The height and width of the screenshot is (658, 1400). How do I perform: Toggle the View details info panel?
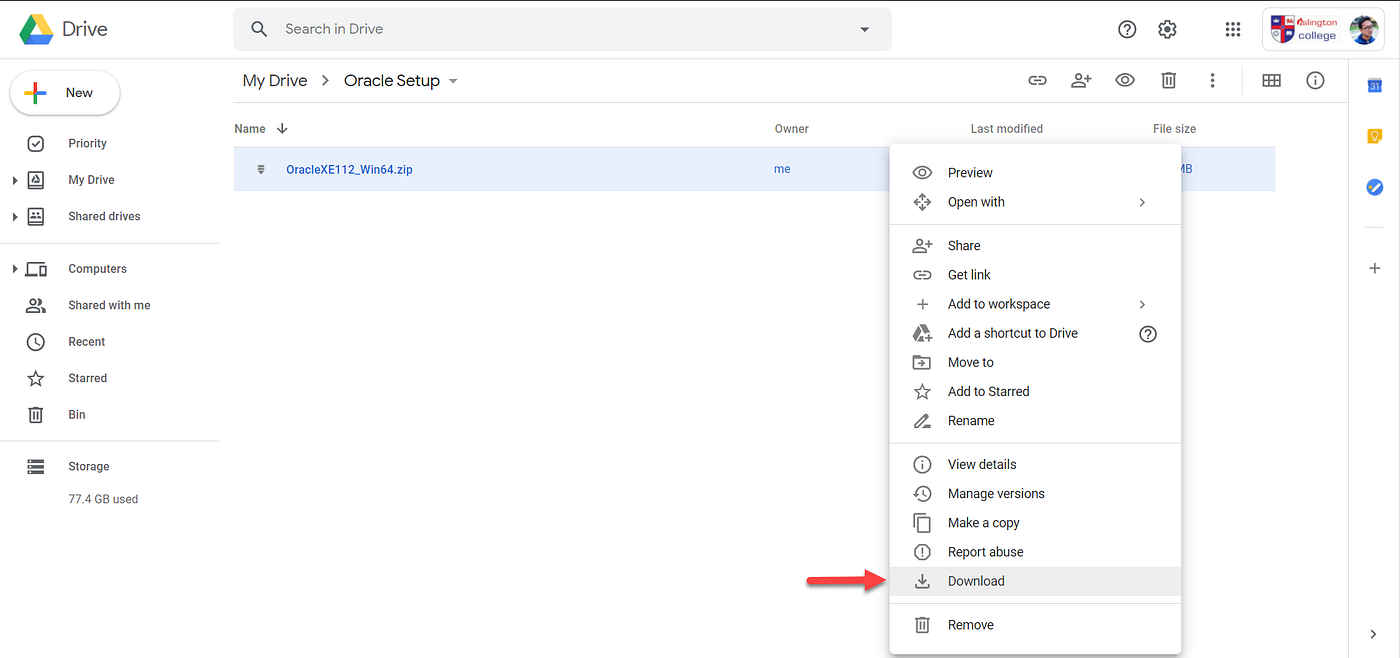point(1315,81)
